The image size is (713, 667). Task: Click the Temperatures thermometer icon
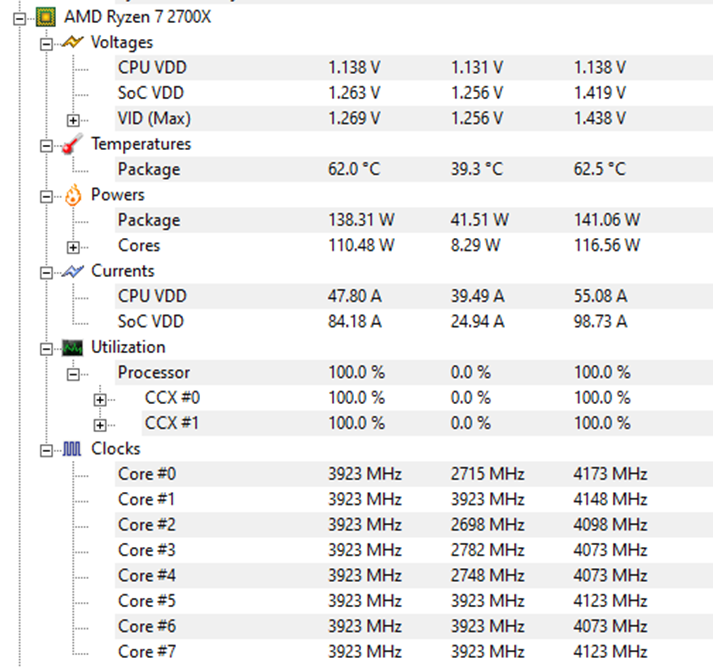coord(71,145)
